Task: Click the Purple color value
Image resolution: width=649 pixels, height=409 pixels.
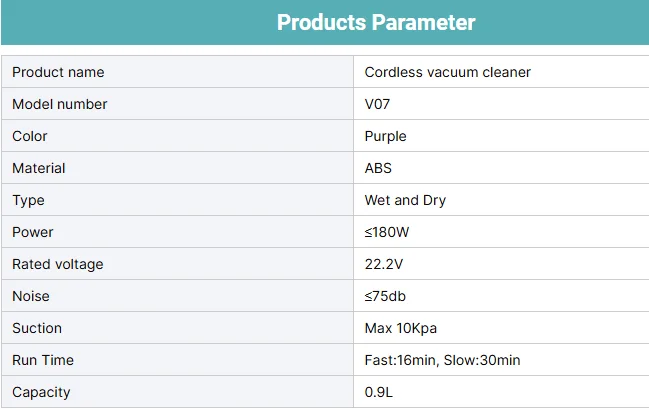Action: (x=385, y=136)
